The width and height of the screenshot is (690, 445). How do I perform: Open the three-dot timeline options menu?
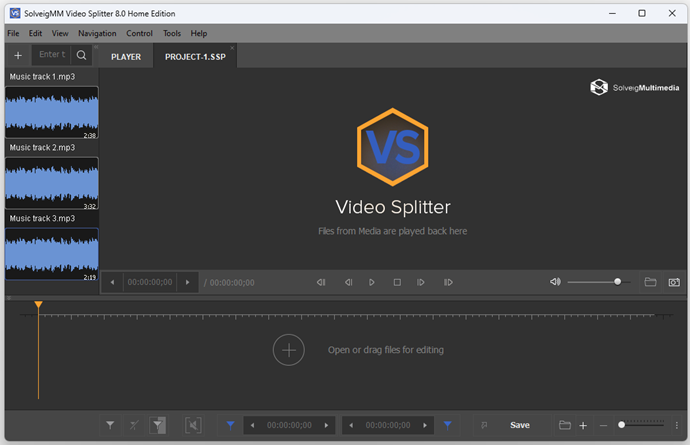pos(677,425)
